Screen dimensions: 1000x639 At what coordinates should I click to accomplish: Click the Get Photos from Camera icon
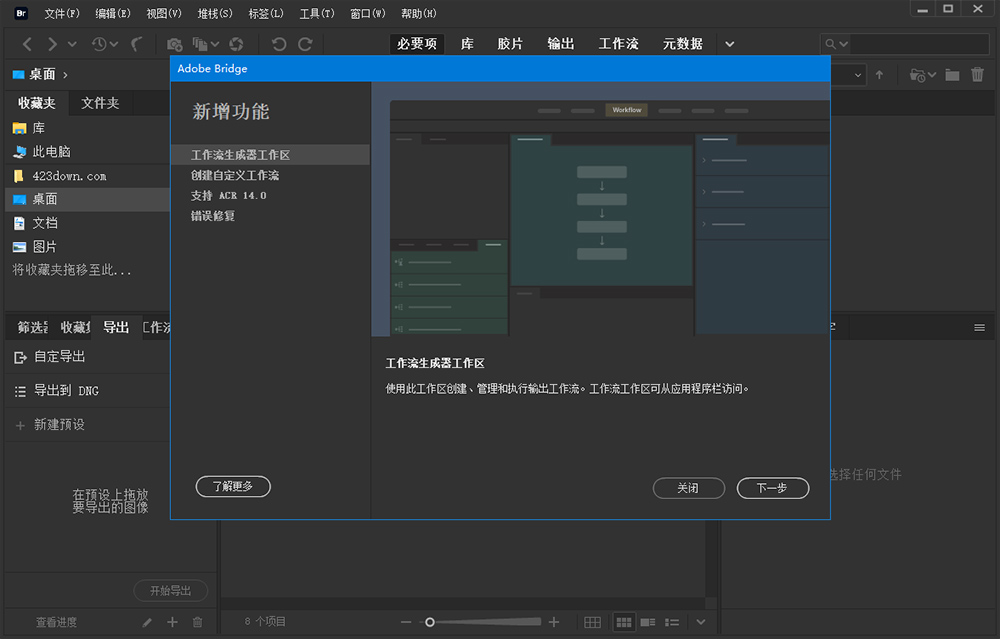pyautogui.click(x=173, y=44)
